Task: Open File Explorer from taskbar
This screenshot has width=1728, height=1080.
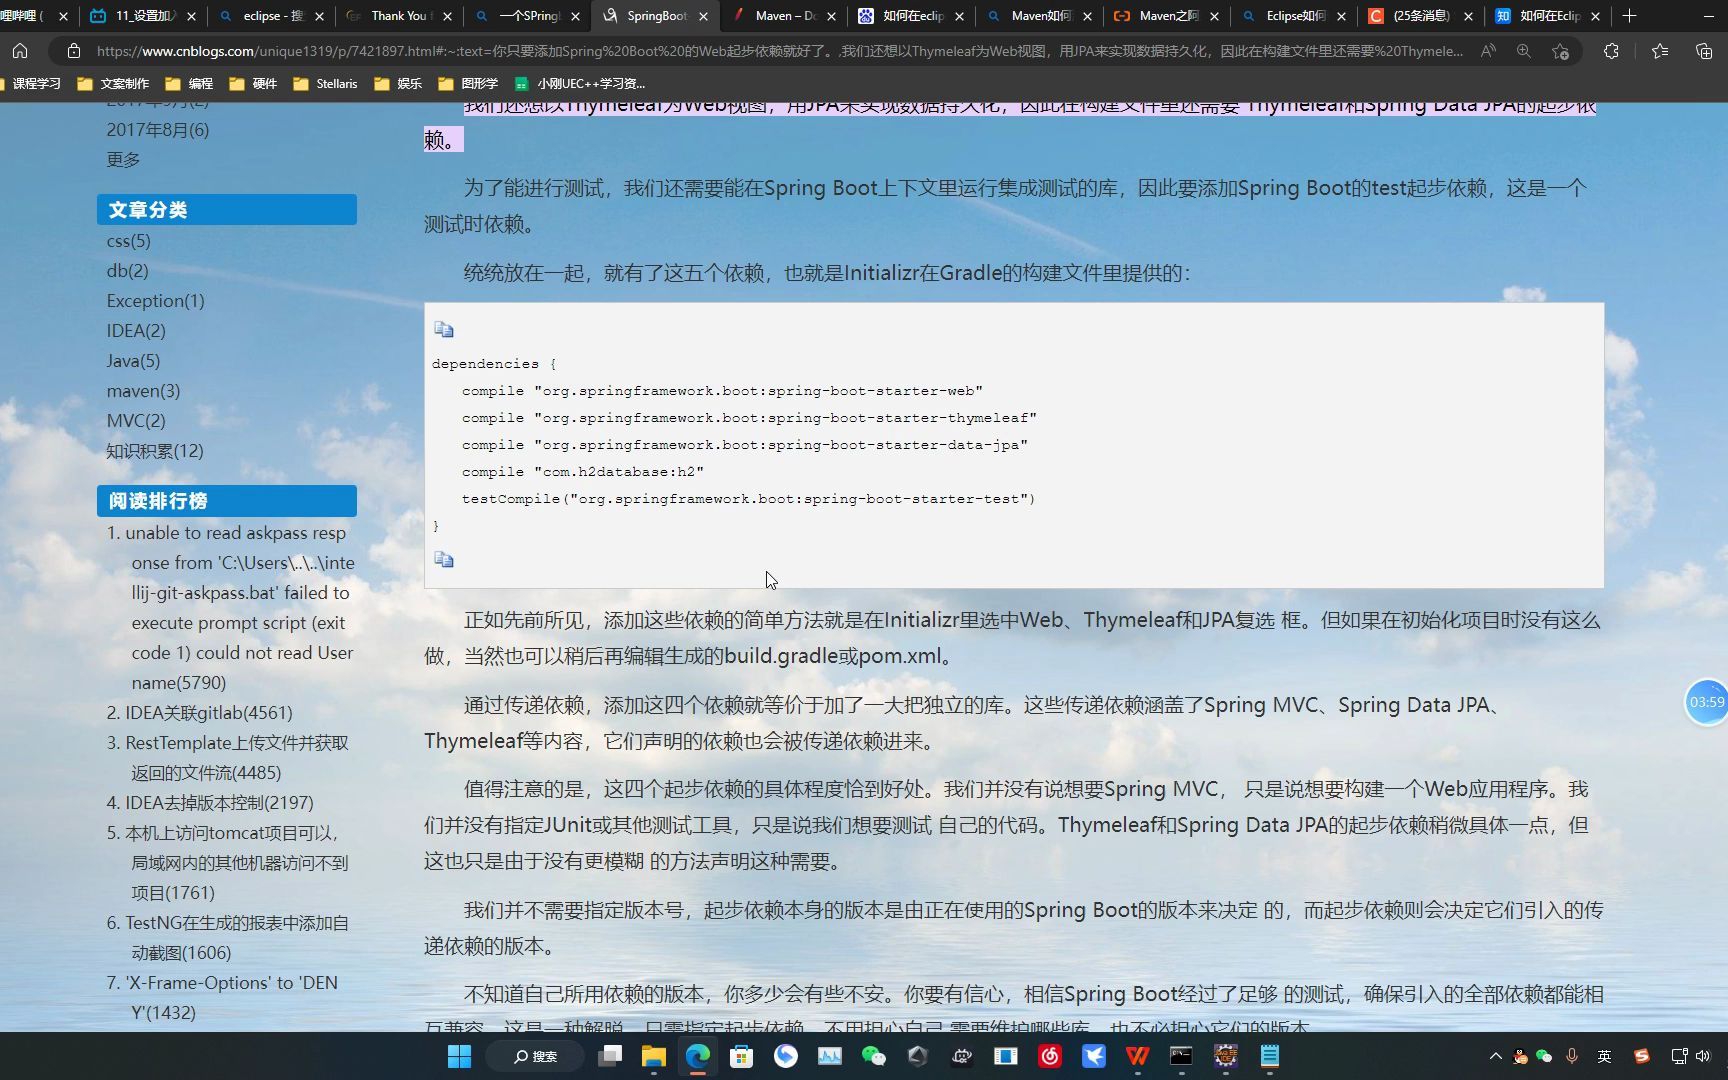Action: [654, 1056]
